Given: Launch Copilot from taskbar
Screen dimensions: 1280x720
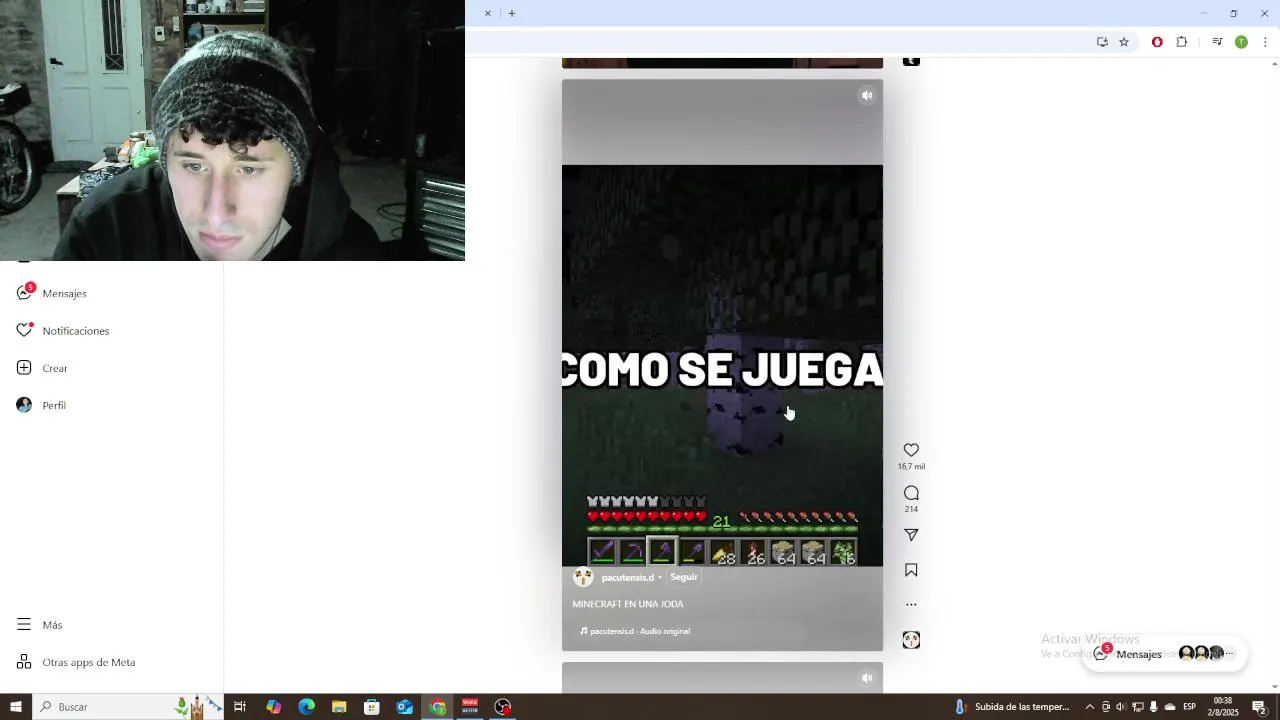Looking at the screenshot, I should [273, 707].
